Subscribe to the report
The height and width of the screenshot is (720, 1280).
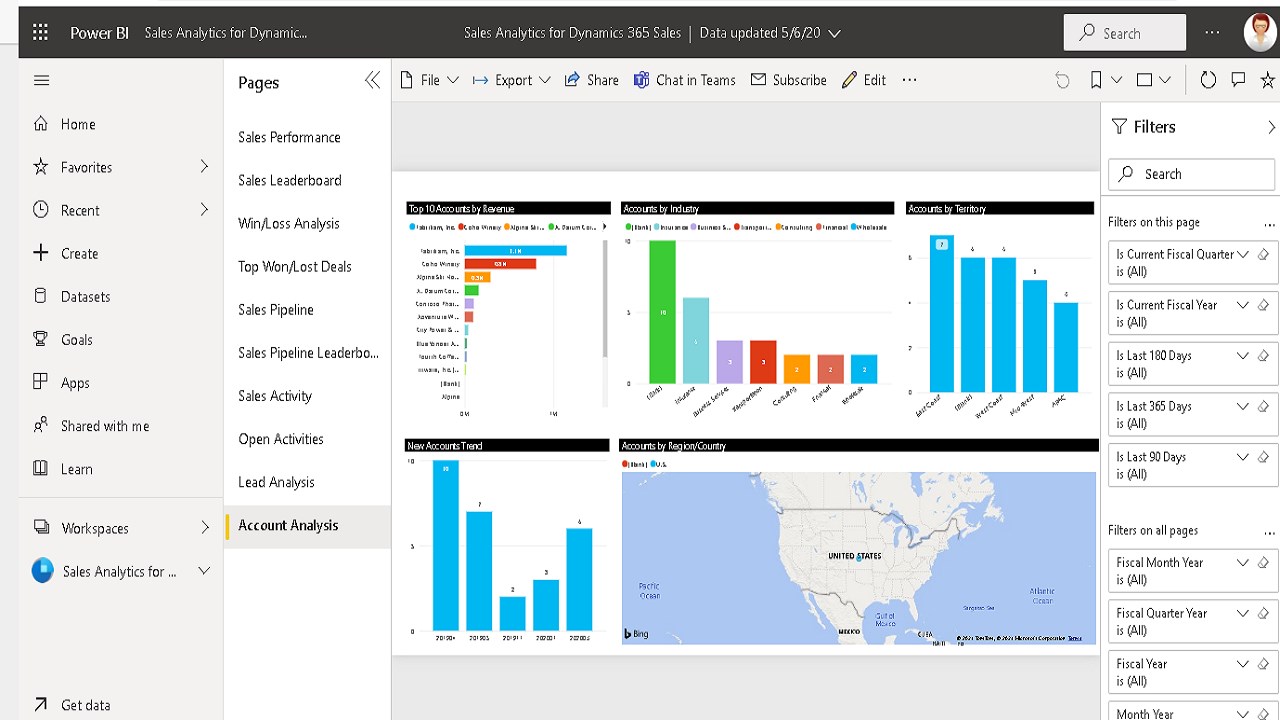click(x=788, y=80)
